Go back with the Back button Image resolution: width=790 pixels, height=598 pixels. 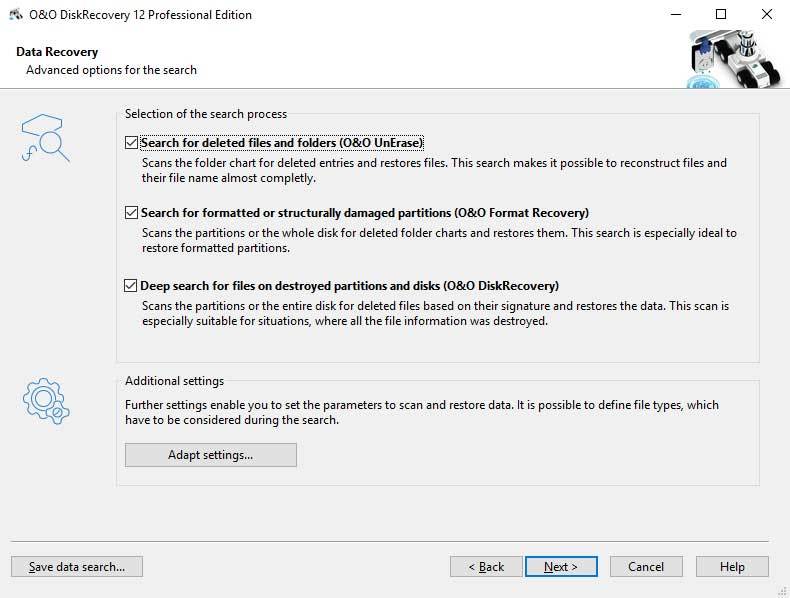pos(486,567)
